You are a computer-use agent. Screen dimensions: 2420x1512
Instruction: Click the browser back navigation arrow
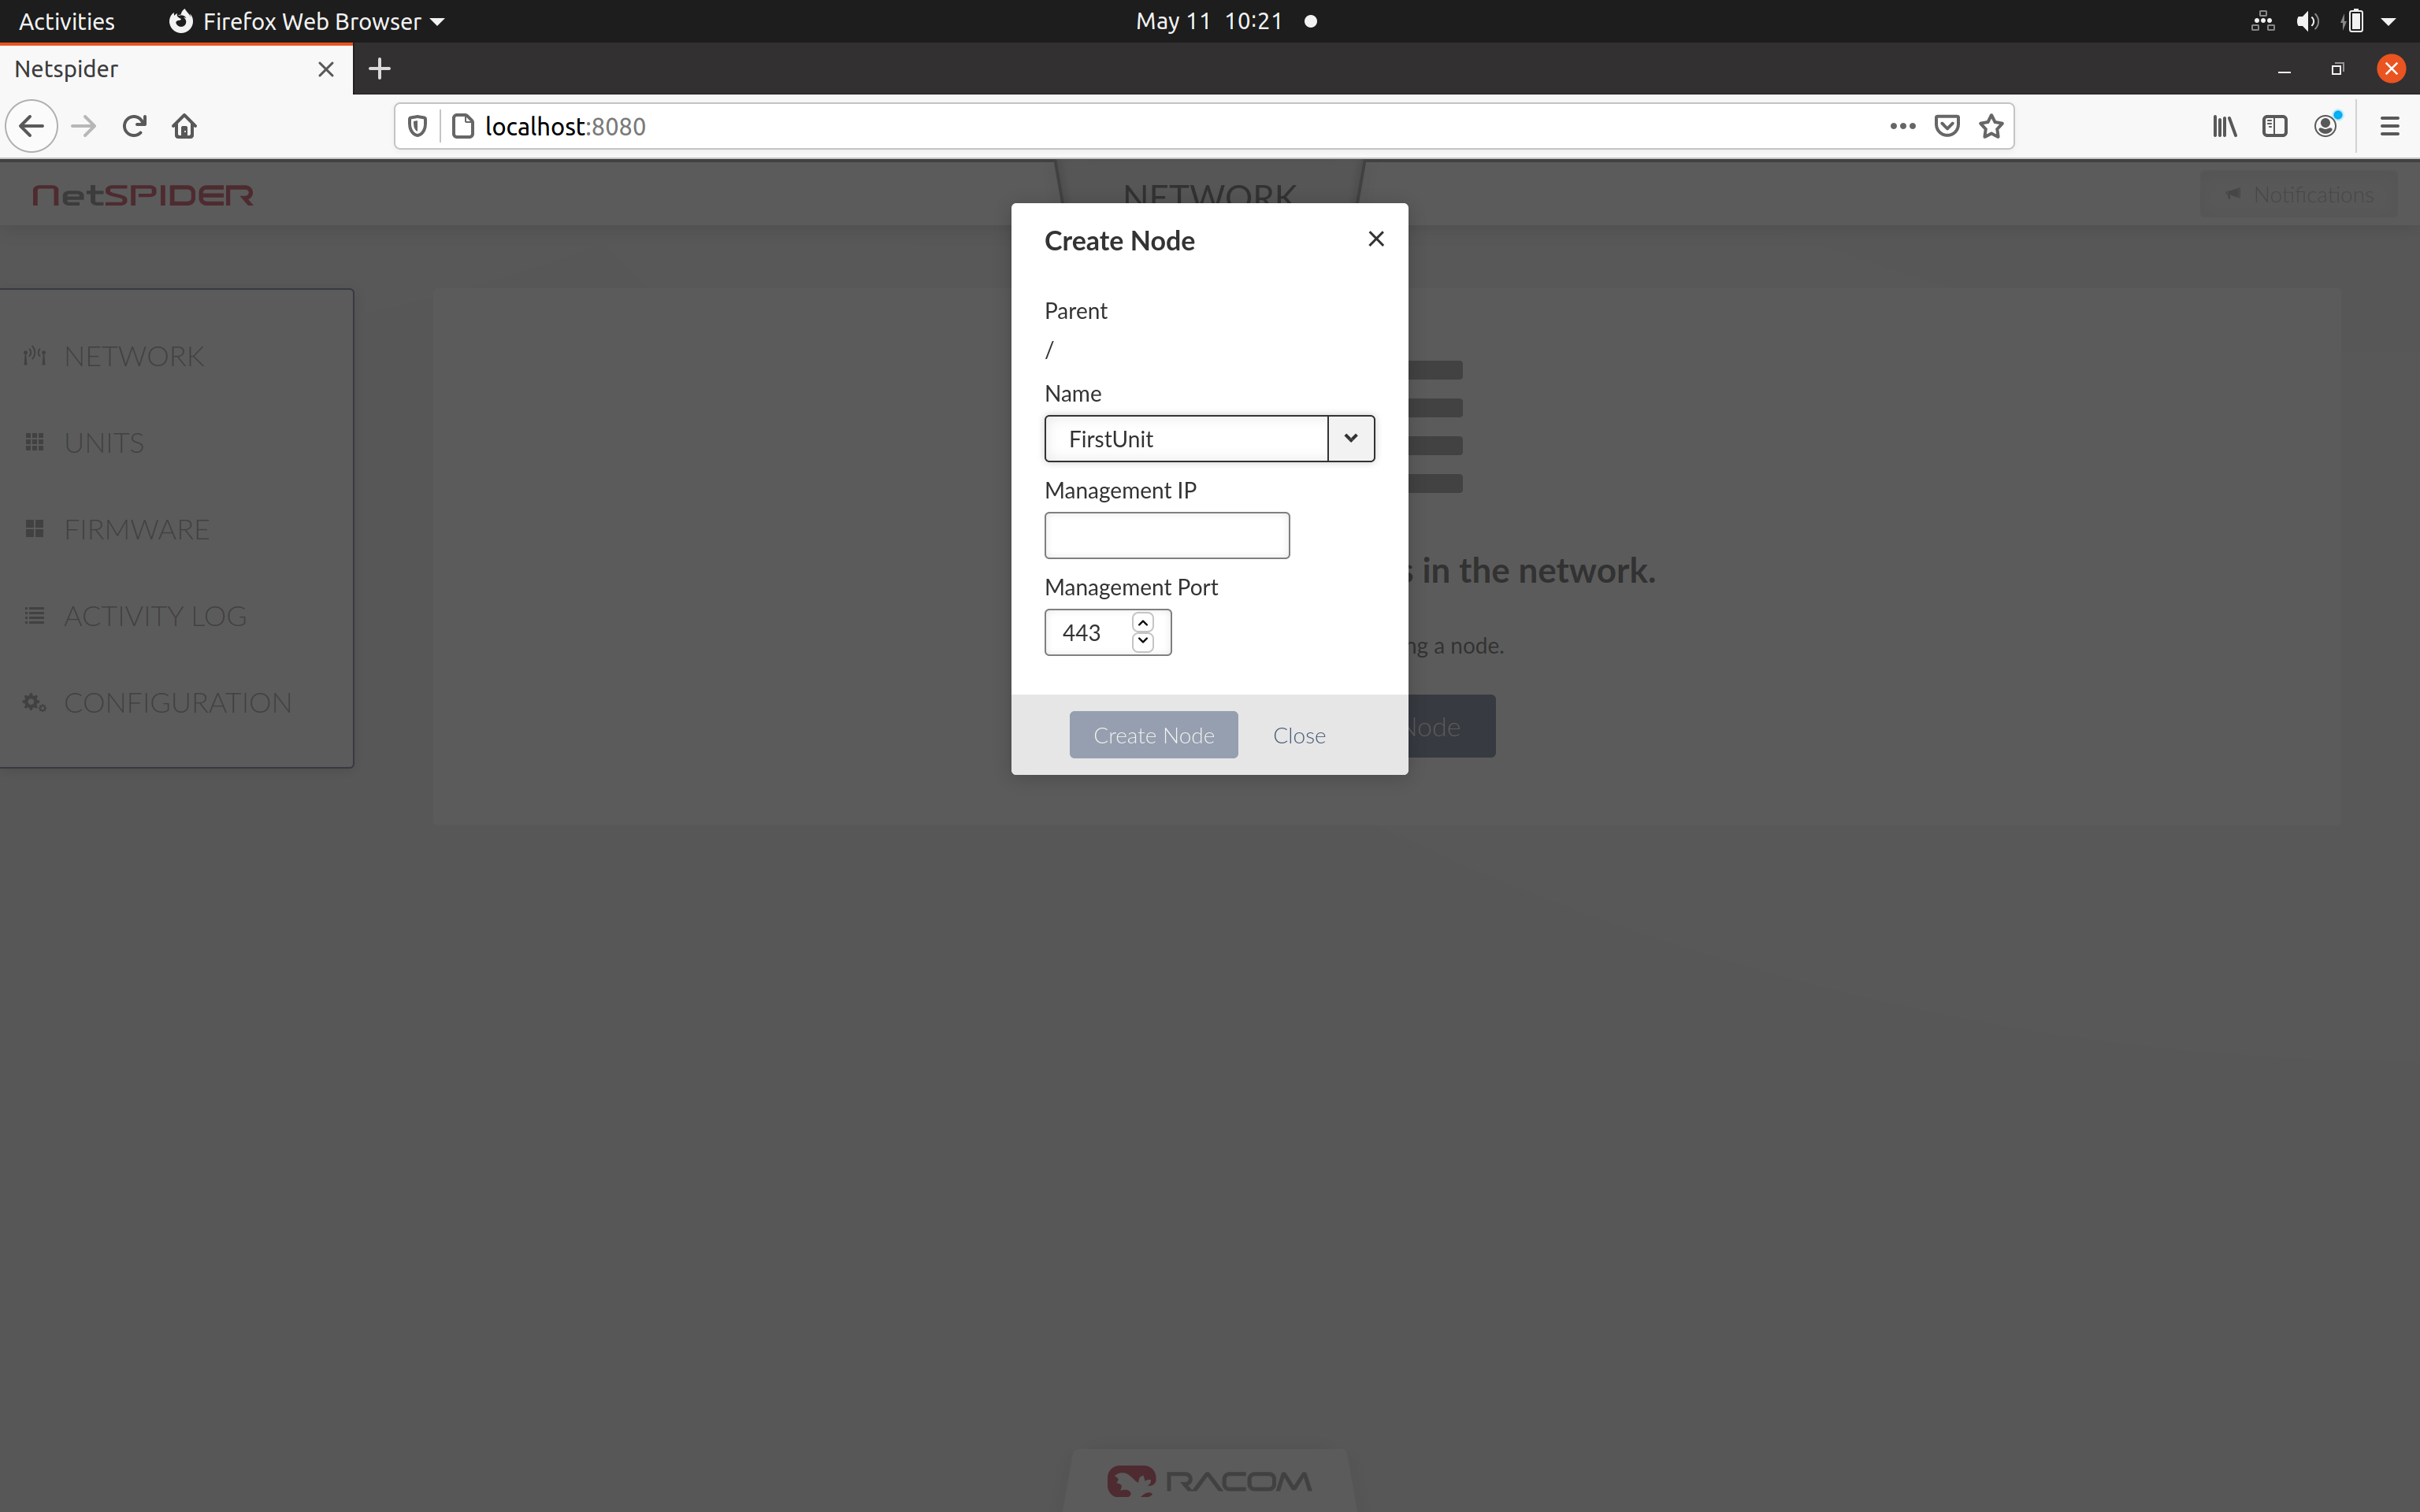pos(32,125)
